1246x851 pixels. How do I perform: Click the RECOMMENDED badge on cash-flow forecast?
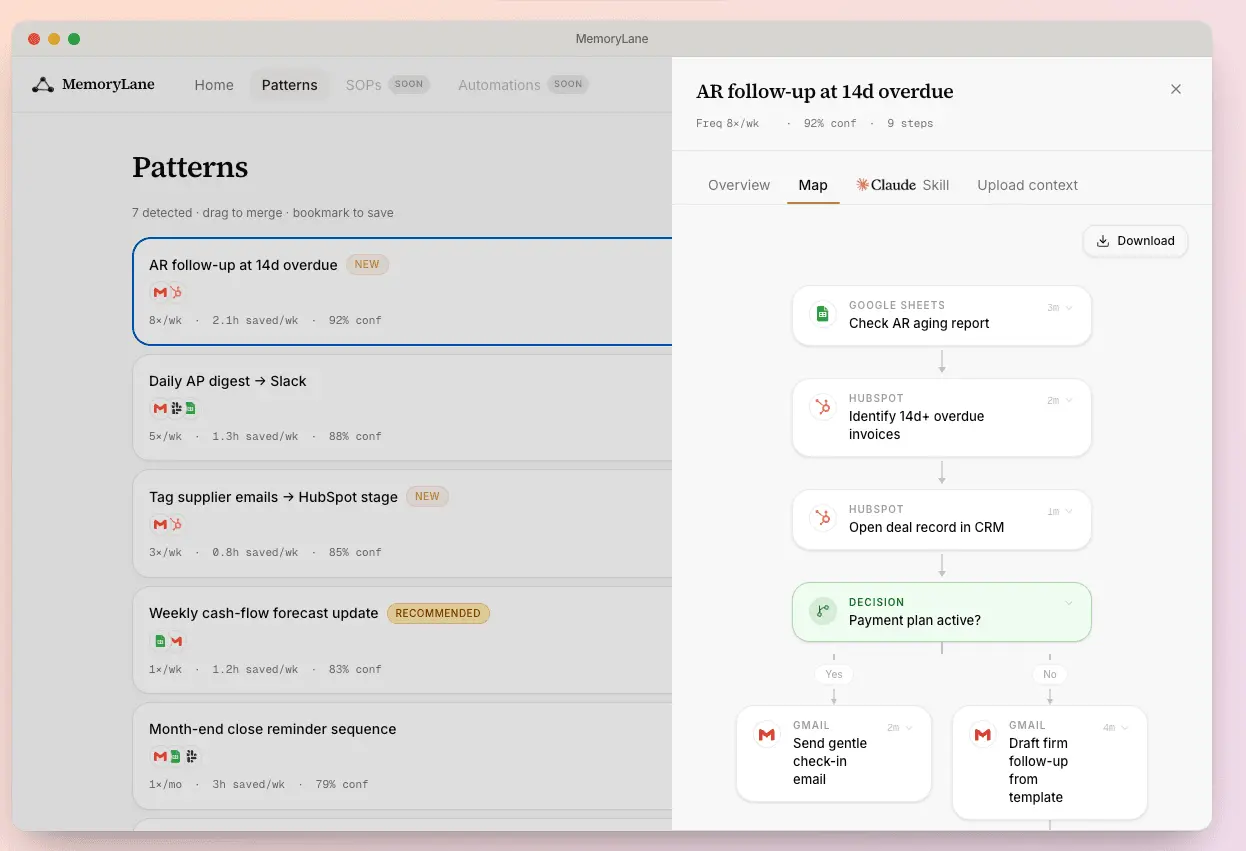(438, 613)
